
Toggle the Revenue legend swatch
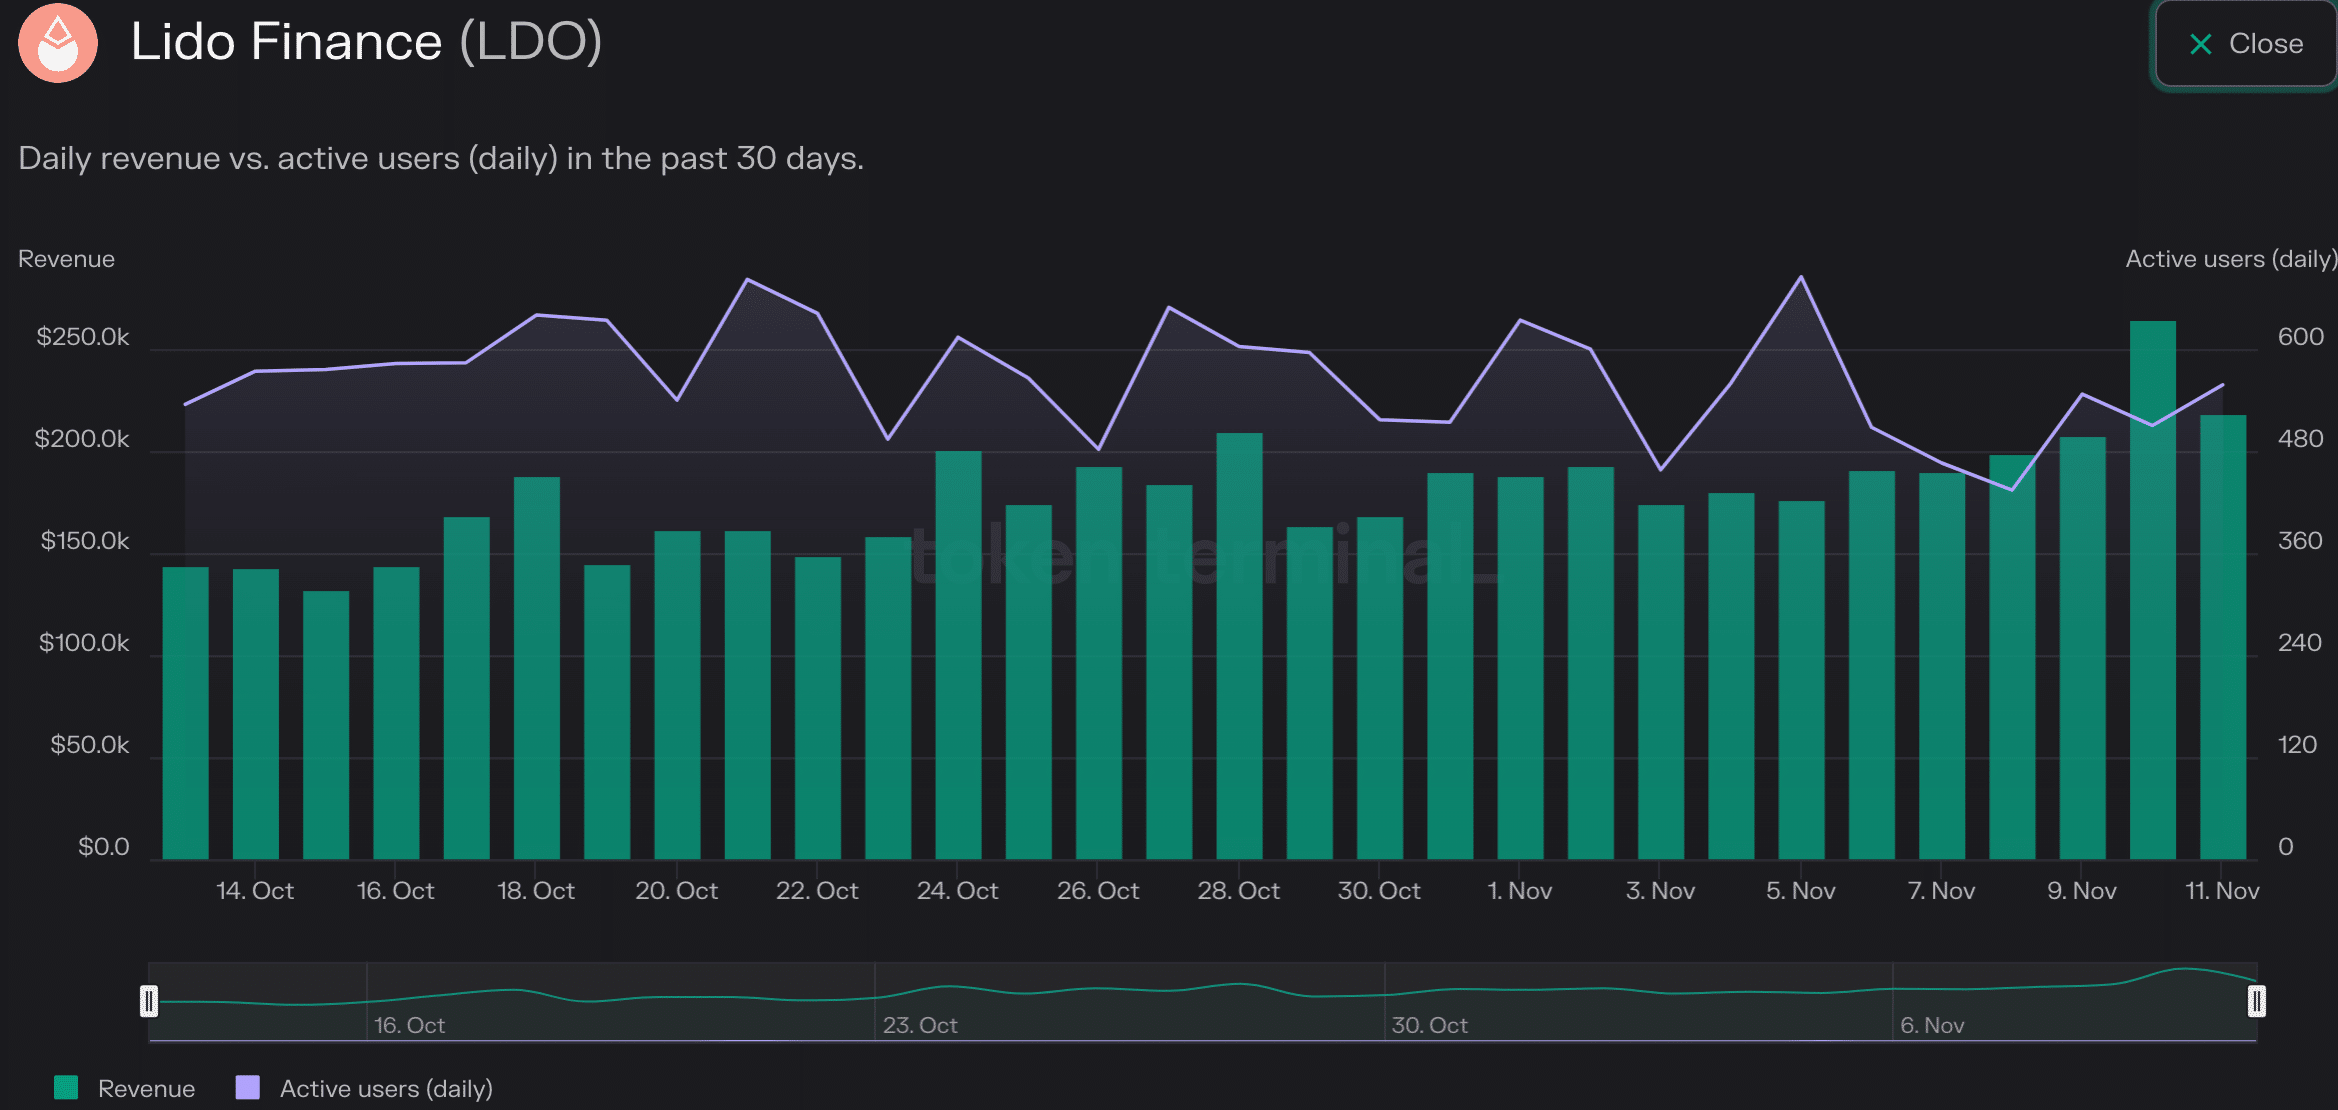[66, 1088]
